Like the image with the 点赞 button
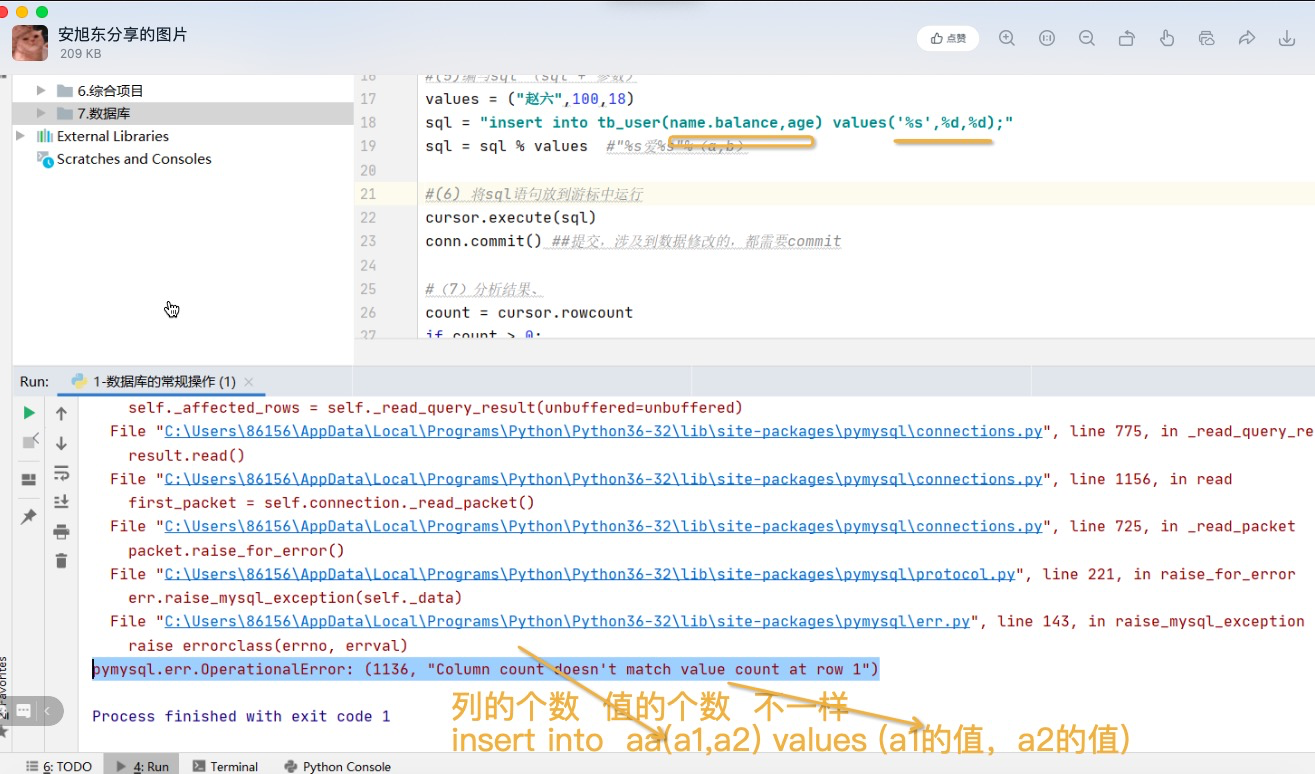Image resolution: width=1315 pixels, height=774 pixels. 948,39
